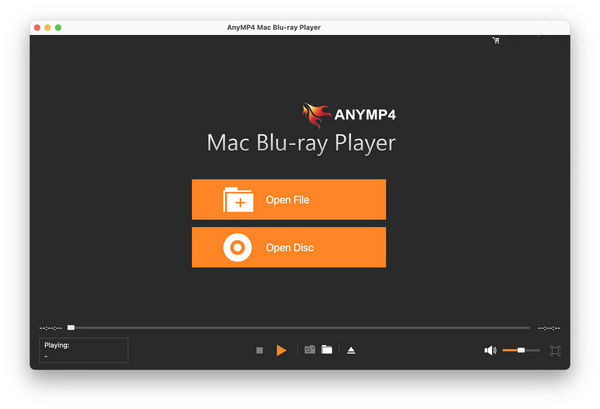Take a snapshot with the camera icon
The width and height of the screenshot is (600, 409).
point(310,349)
